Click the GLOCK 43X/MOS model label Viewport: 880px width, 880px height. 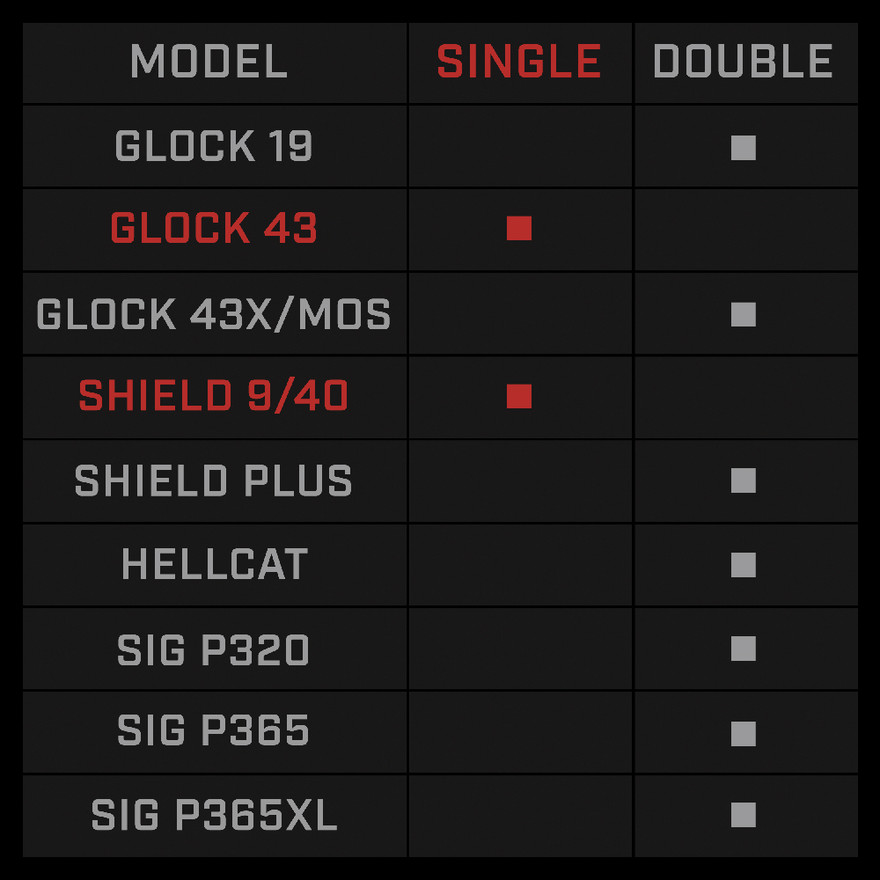pyautogui.click(x=214, y=315)
